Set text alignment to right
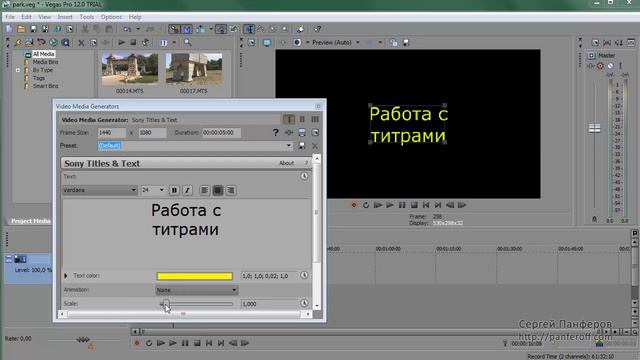The height and width of the screenshot is (360, 640). [231, 190]
